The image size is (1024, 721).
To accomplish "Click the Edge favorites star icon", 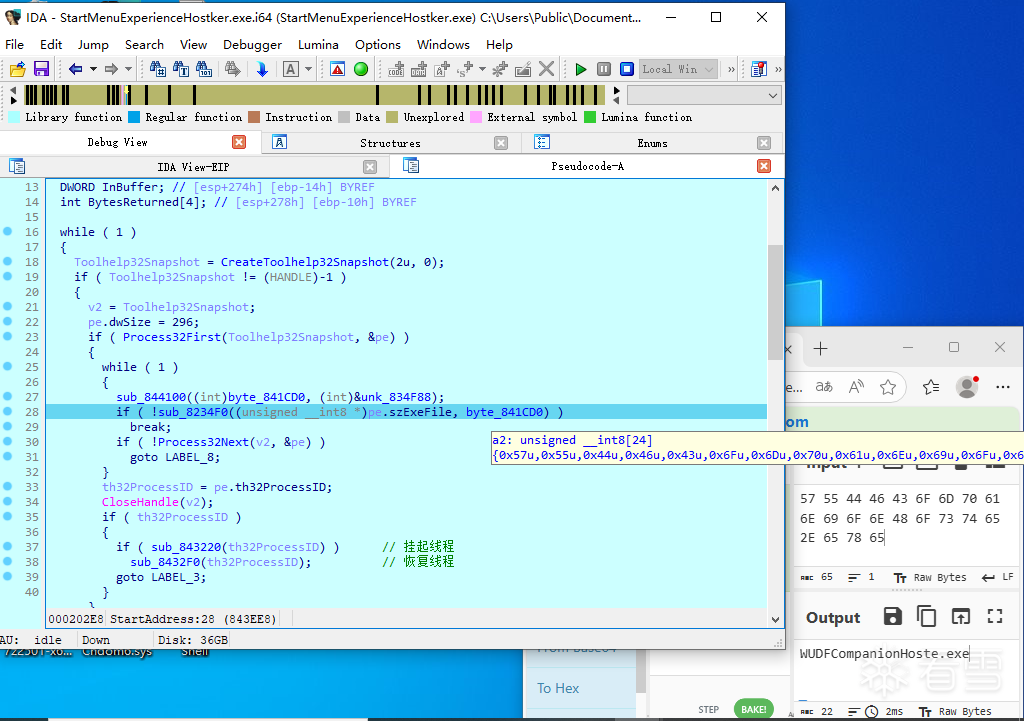I will coord(888,387).
